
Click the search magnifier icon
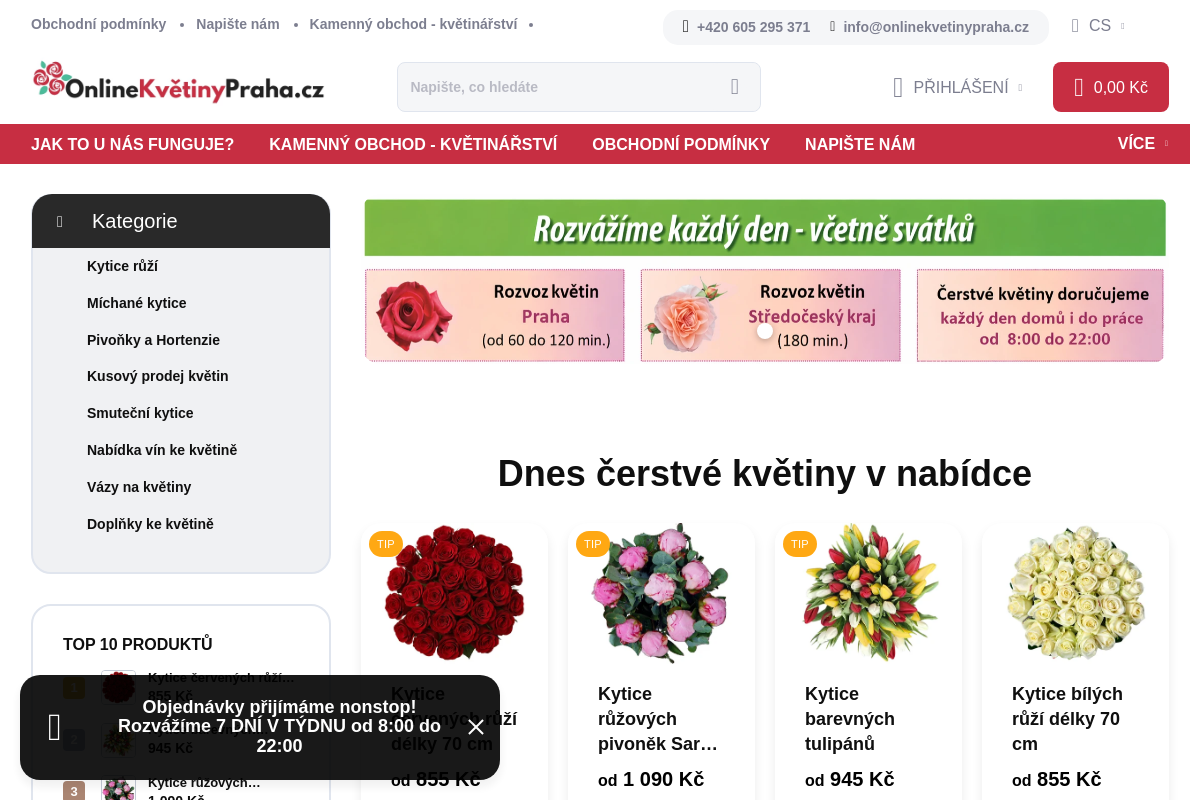pyautogui.click(x=735, y=87)
